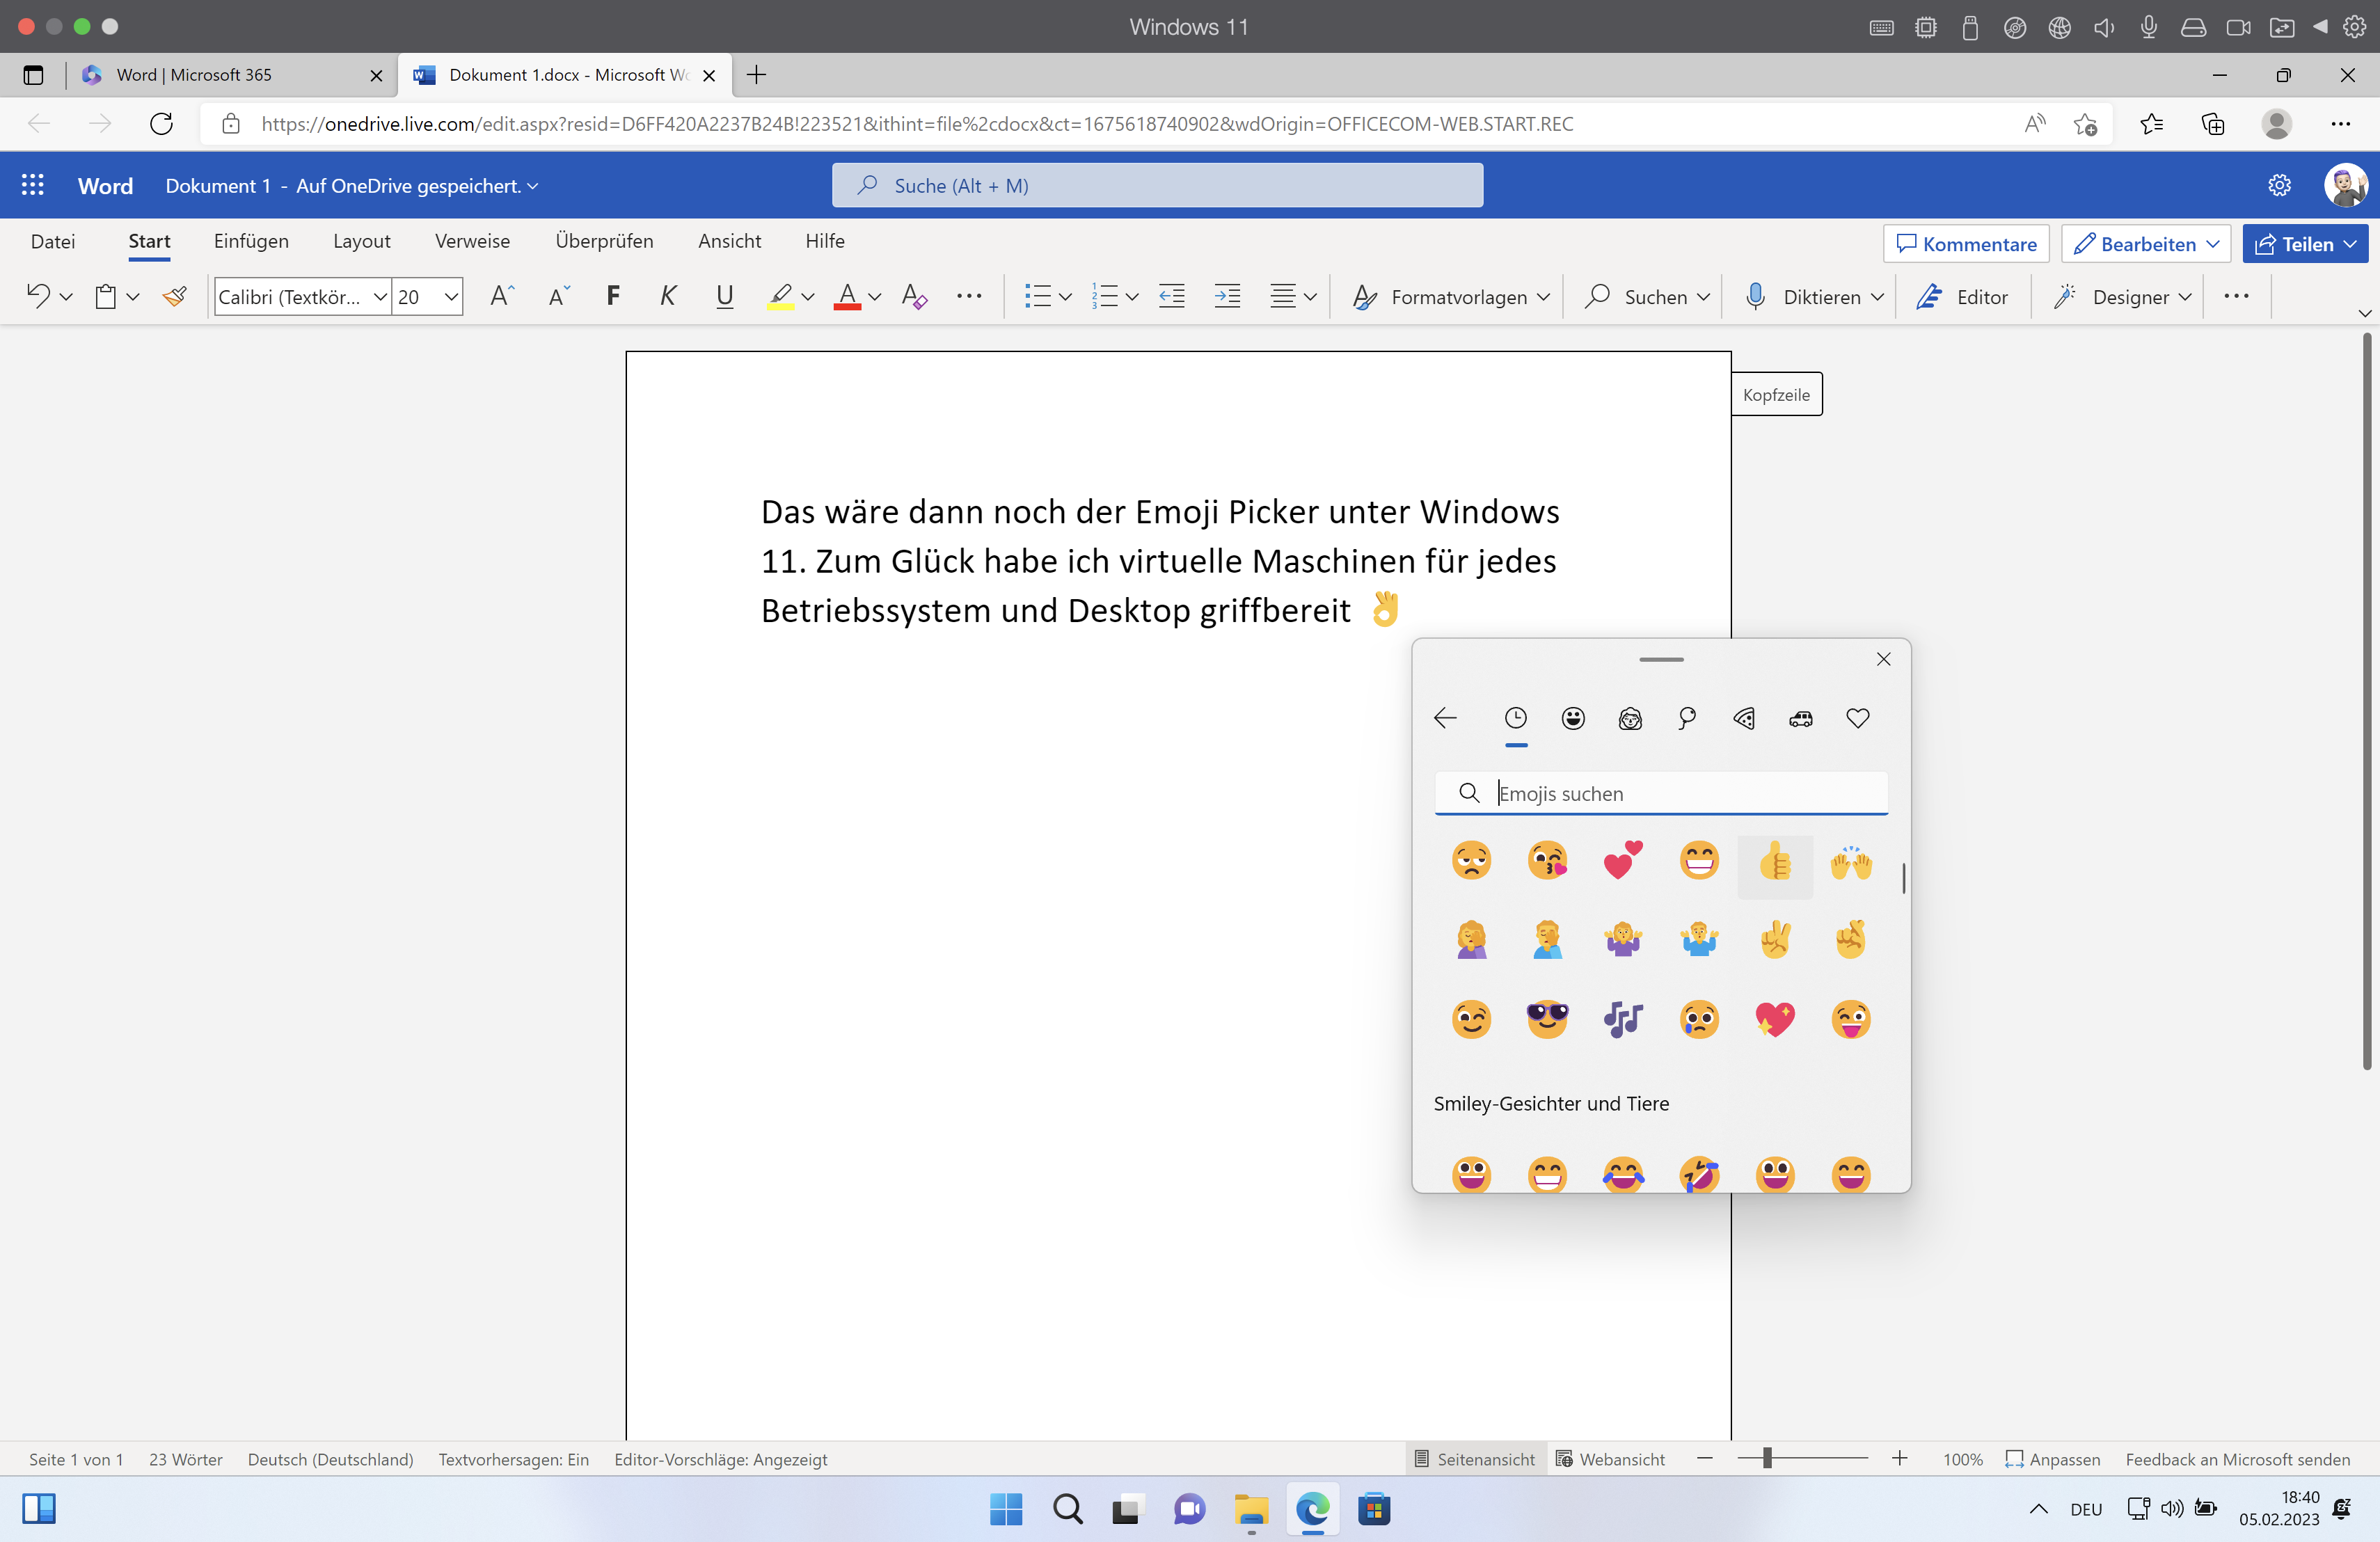2380x1542 pixels.
Task: Click the Kopfzeile header tab
Action: coord(1776,394)
